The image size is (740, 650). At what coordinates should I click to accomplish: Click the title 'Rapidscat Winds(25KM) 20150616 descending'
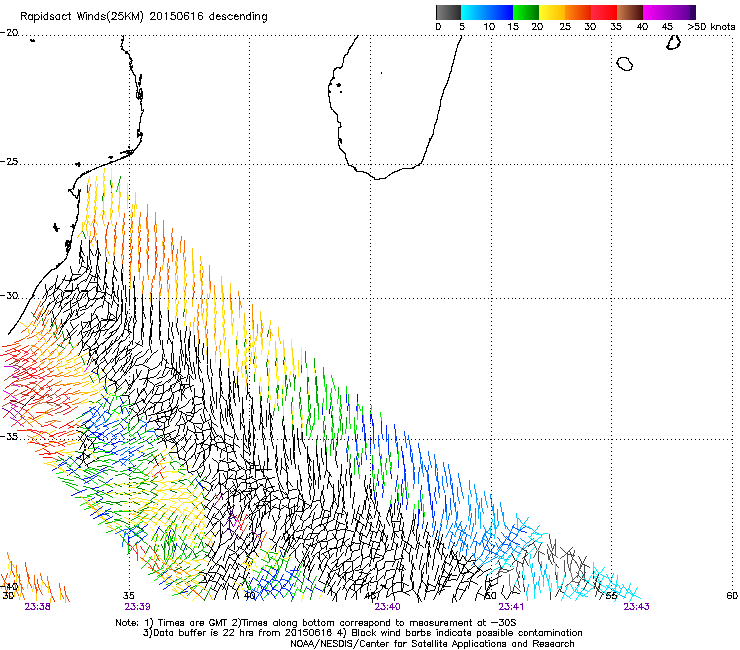click(143, 17)
